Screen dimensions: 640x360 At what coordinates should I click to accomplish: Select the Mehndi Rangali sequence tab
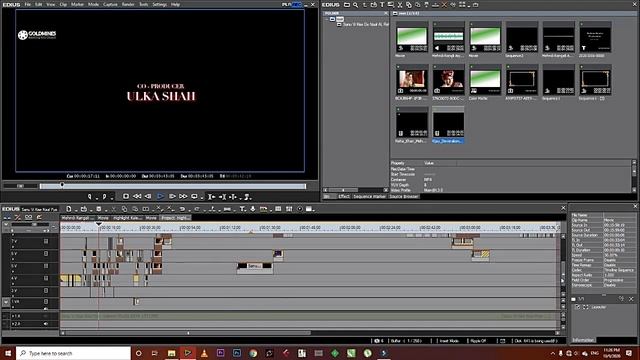tap(78, 218)
